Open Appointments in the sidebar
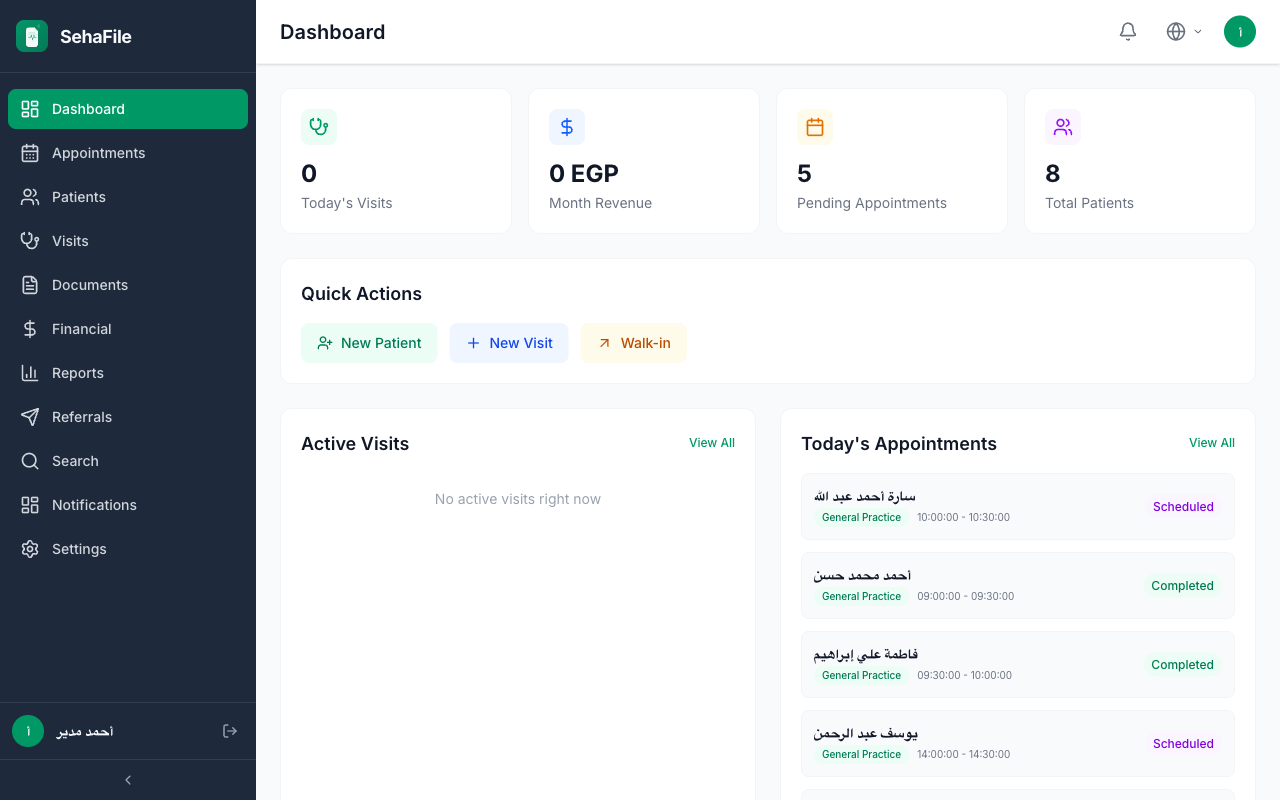This screenshot has height=800, width=1280. click(x=128, y=153)
